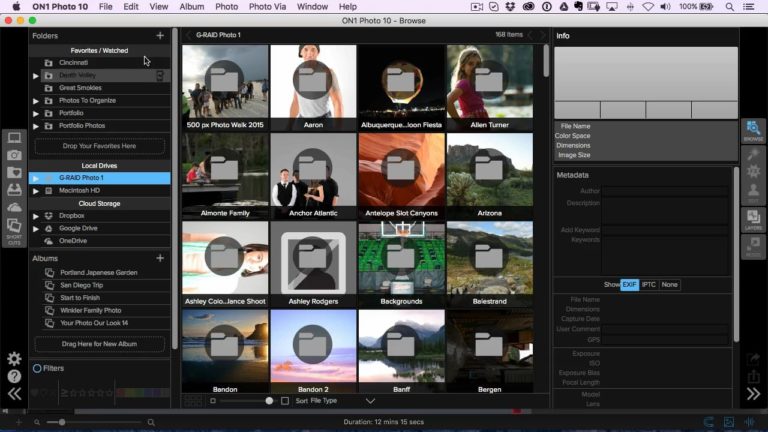Open the Favorites folder shortcut with heart
The width and height of the screenshot is (768, 432).
[14, 172]
